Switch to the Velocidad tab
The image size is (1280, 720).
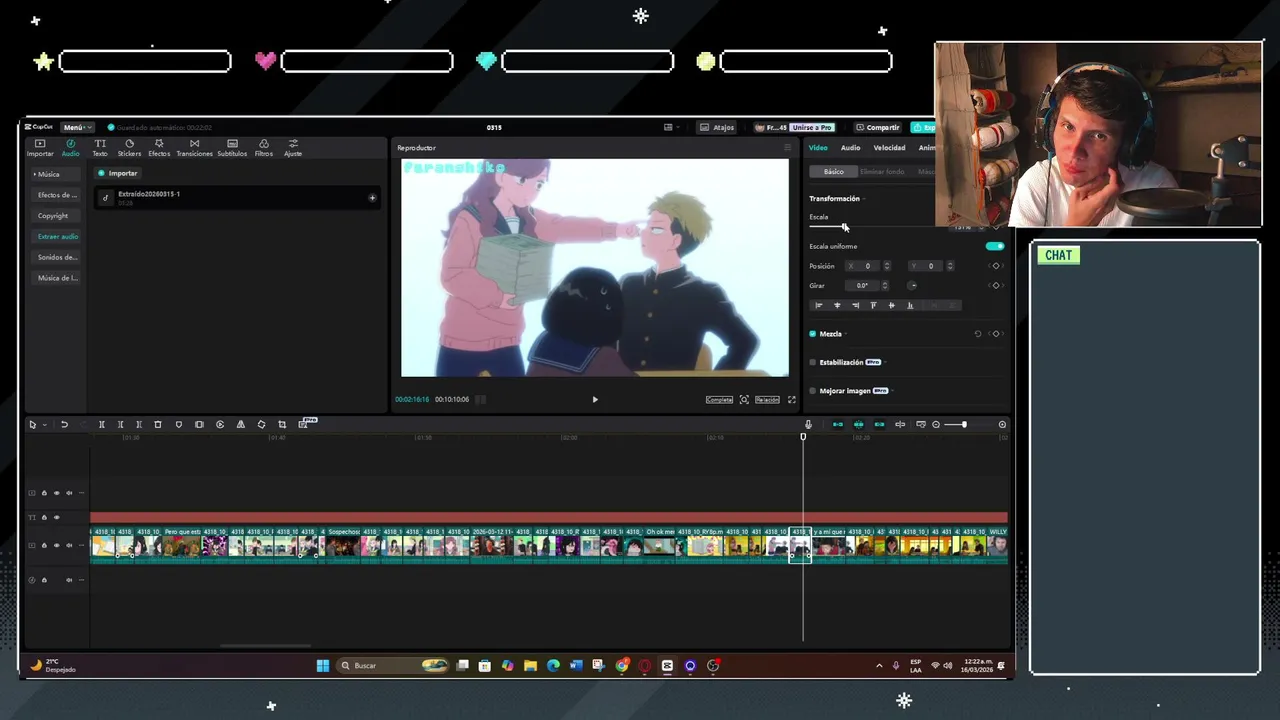(x=889, y=148)
